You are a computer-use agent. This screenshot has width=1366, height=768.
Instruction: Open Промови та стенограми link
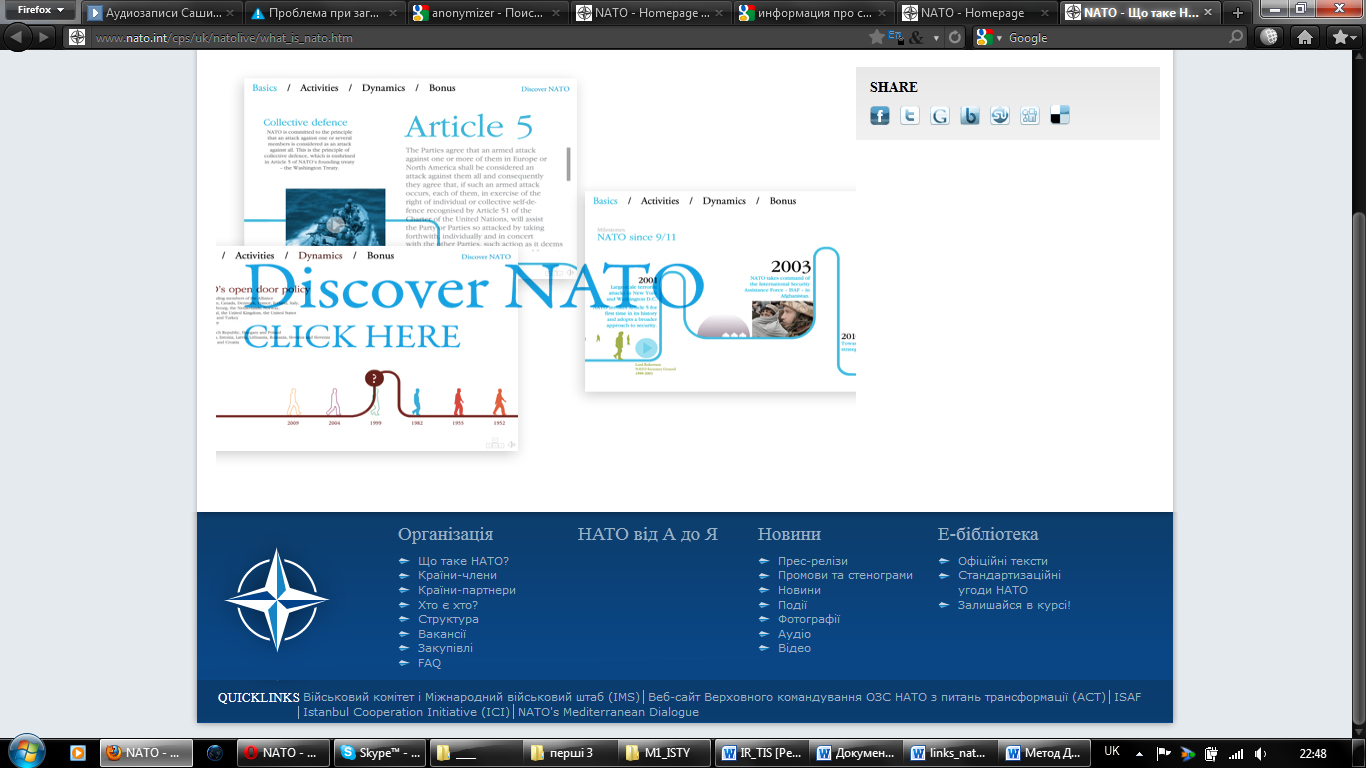[x=845, y=575]
